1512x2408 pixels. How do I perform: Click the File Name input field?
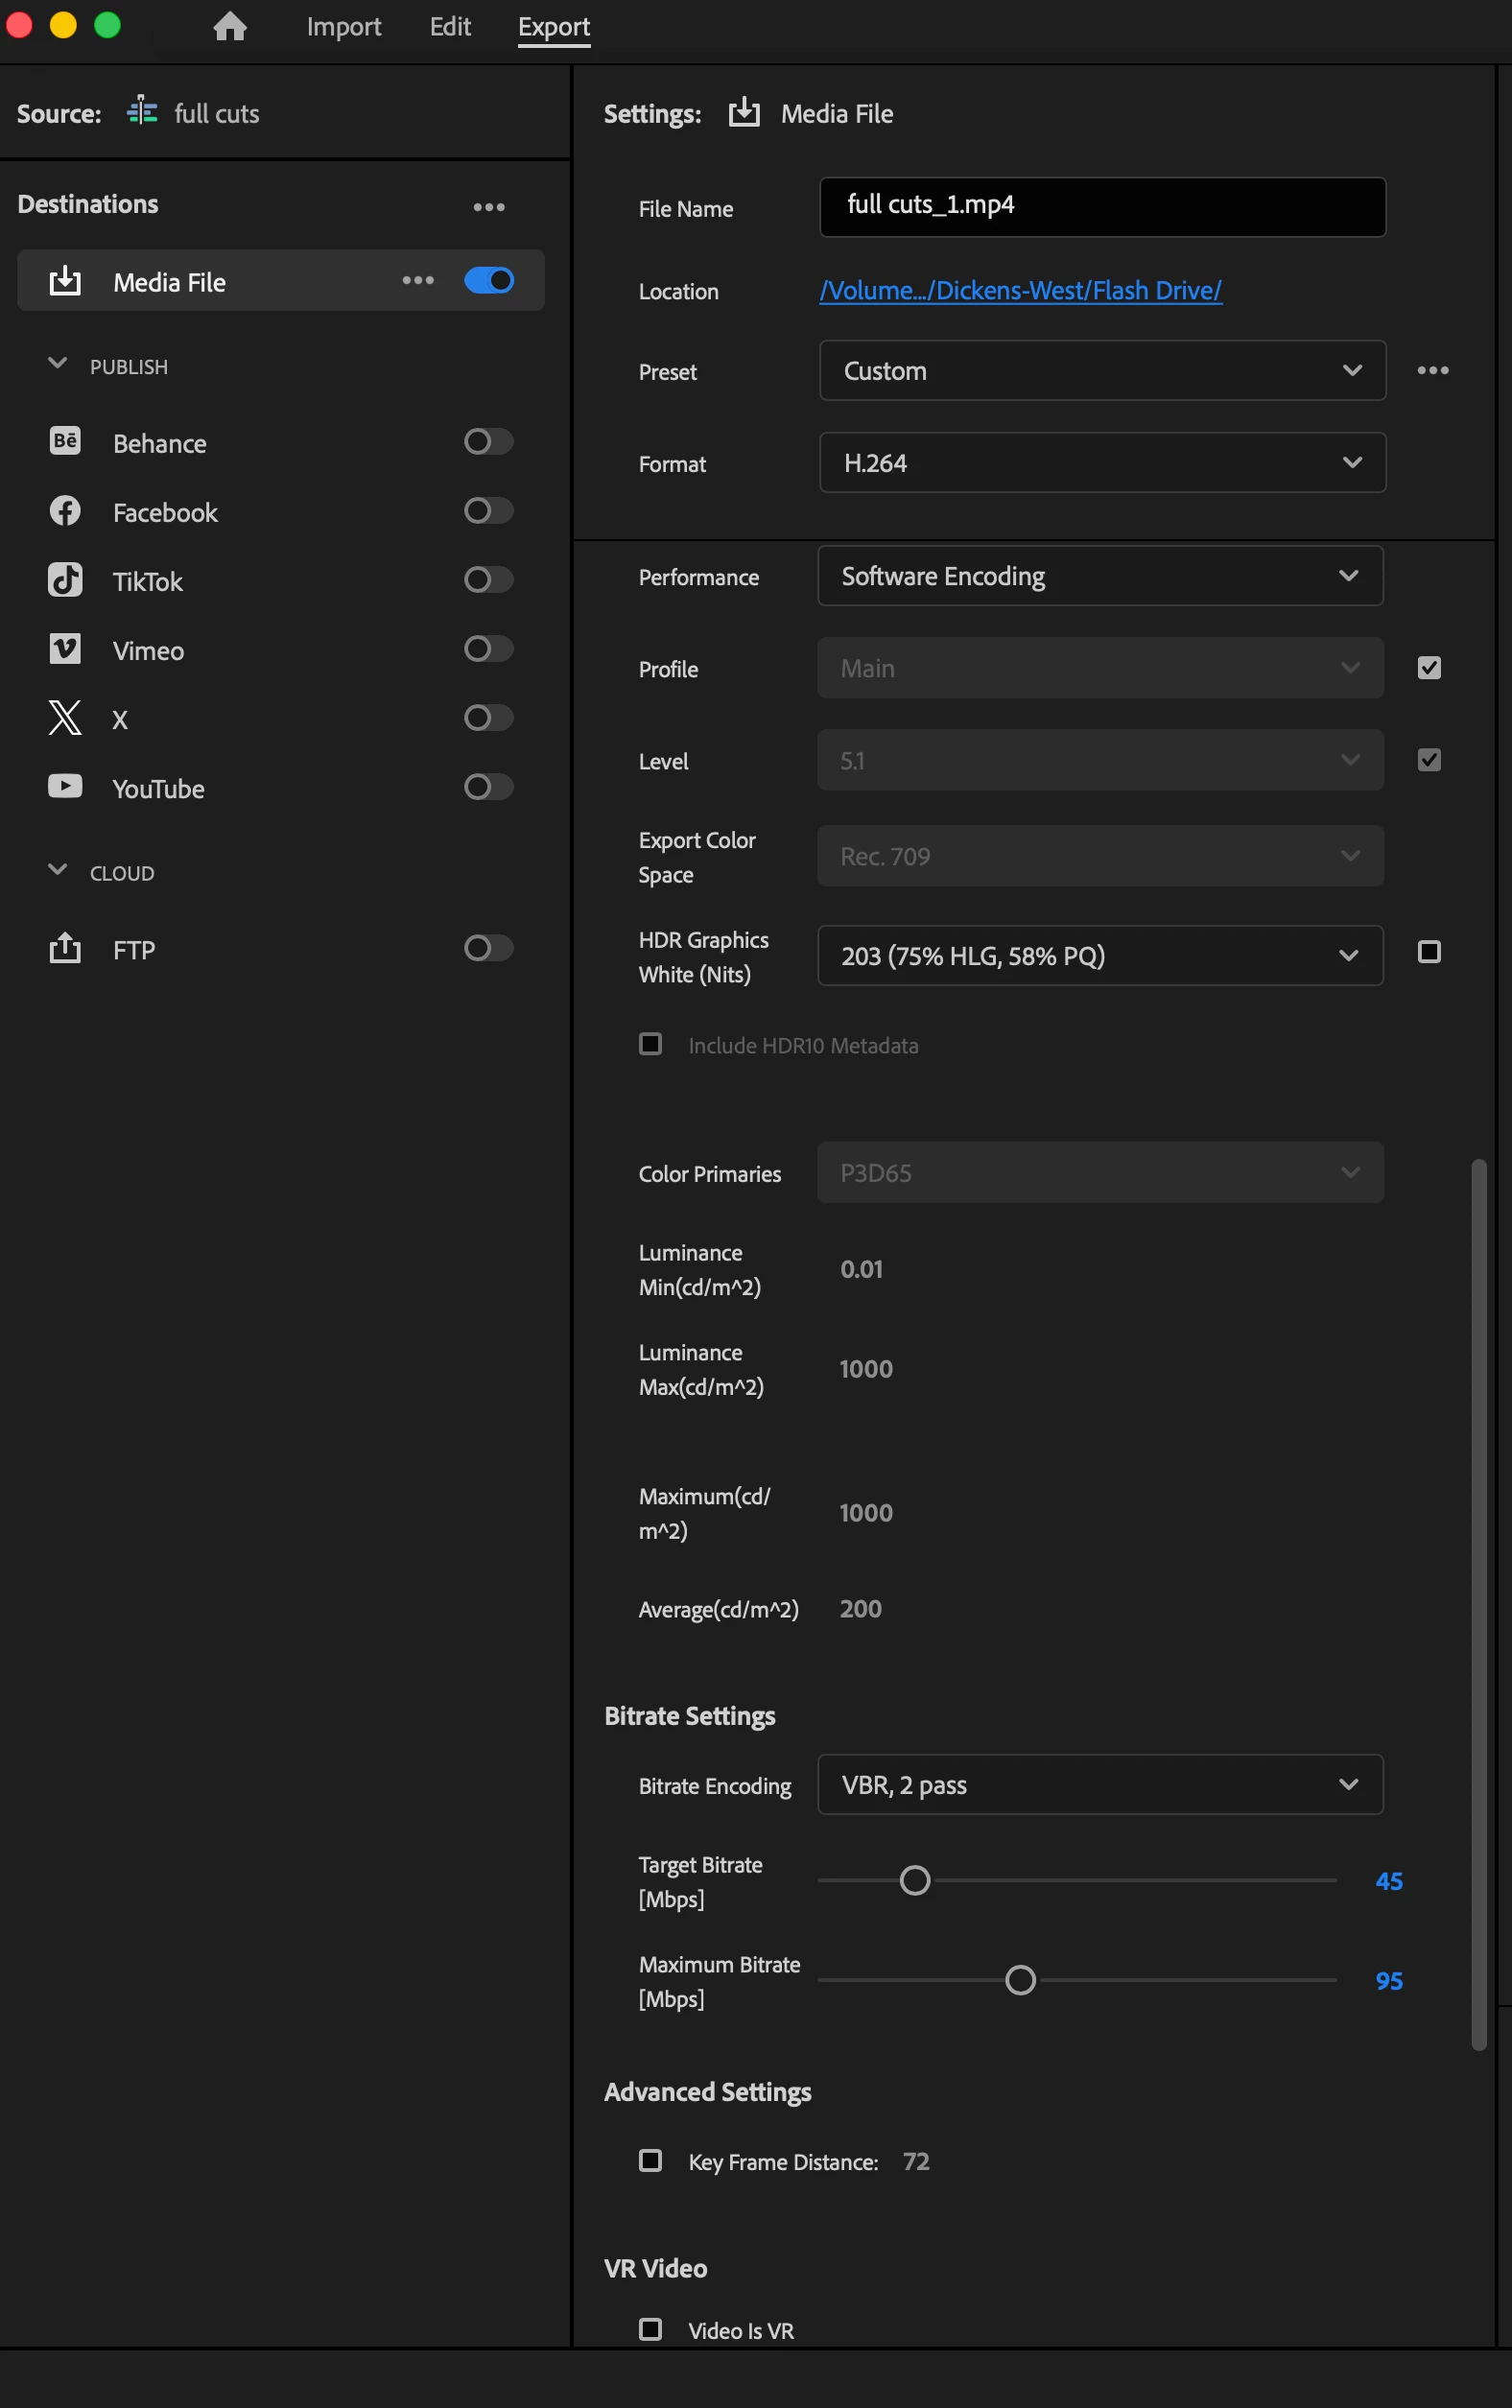coord(1102,207)
